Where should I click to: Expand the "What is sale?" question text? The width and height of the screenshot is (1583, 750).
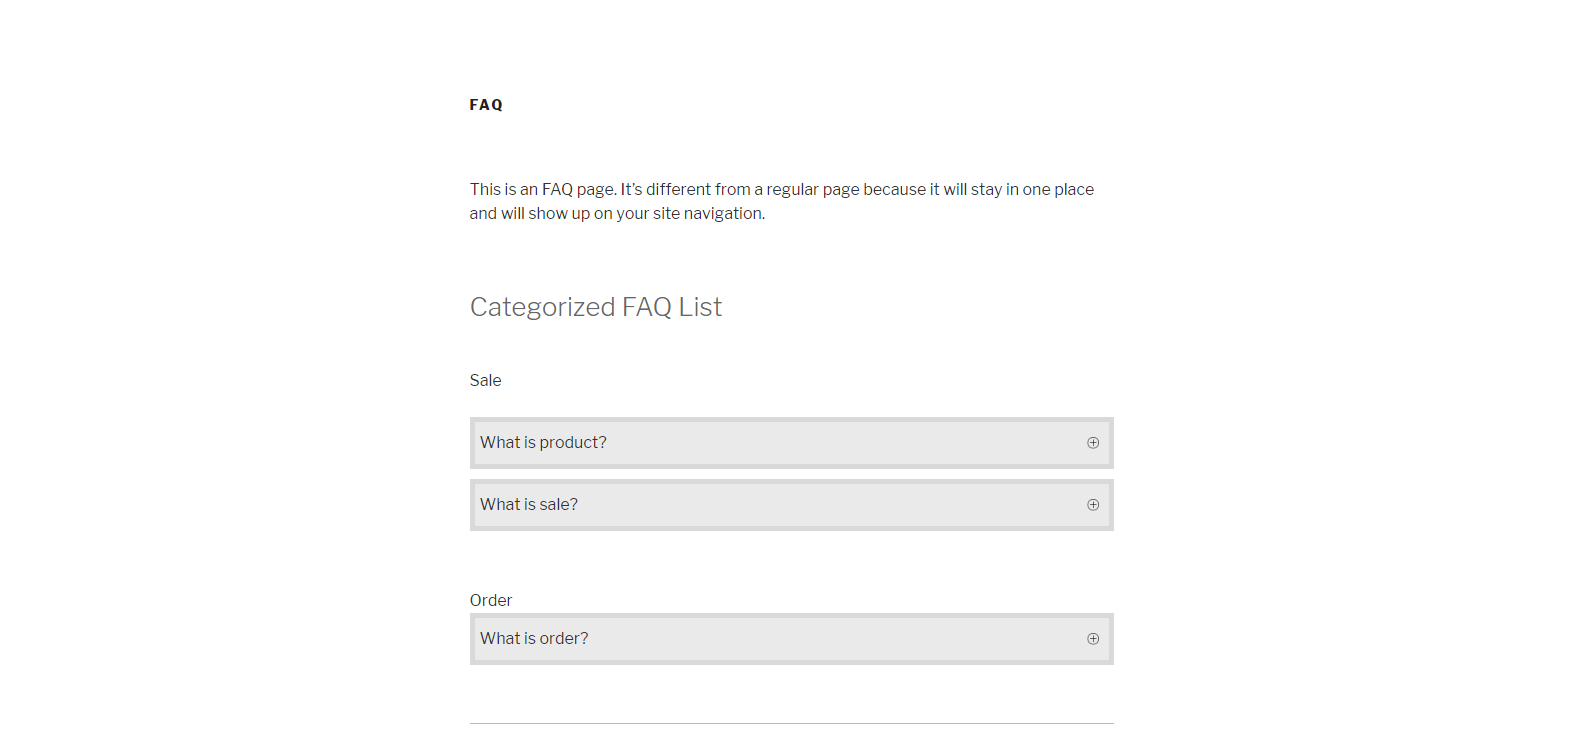pyautogui.click(x=529, y=505)
